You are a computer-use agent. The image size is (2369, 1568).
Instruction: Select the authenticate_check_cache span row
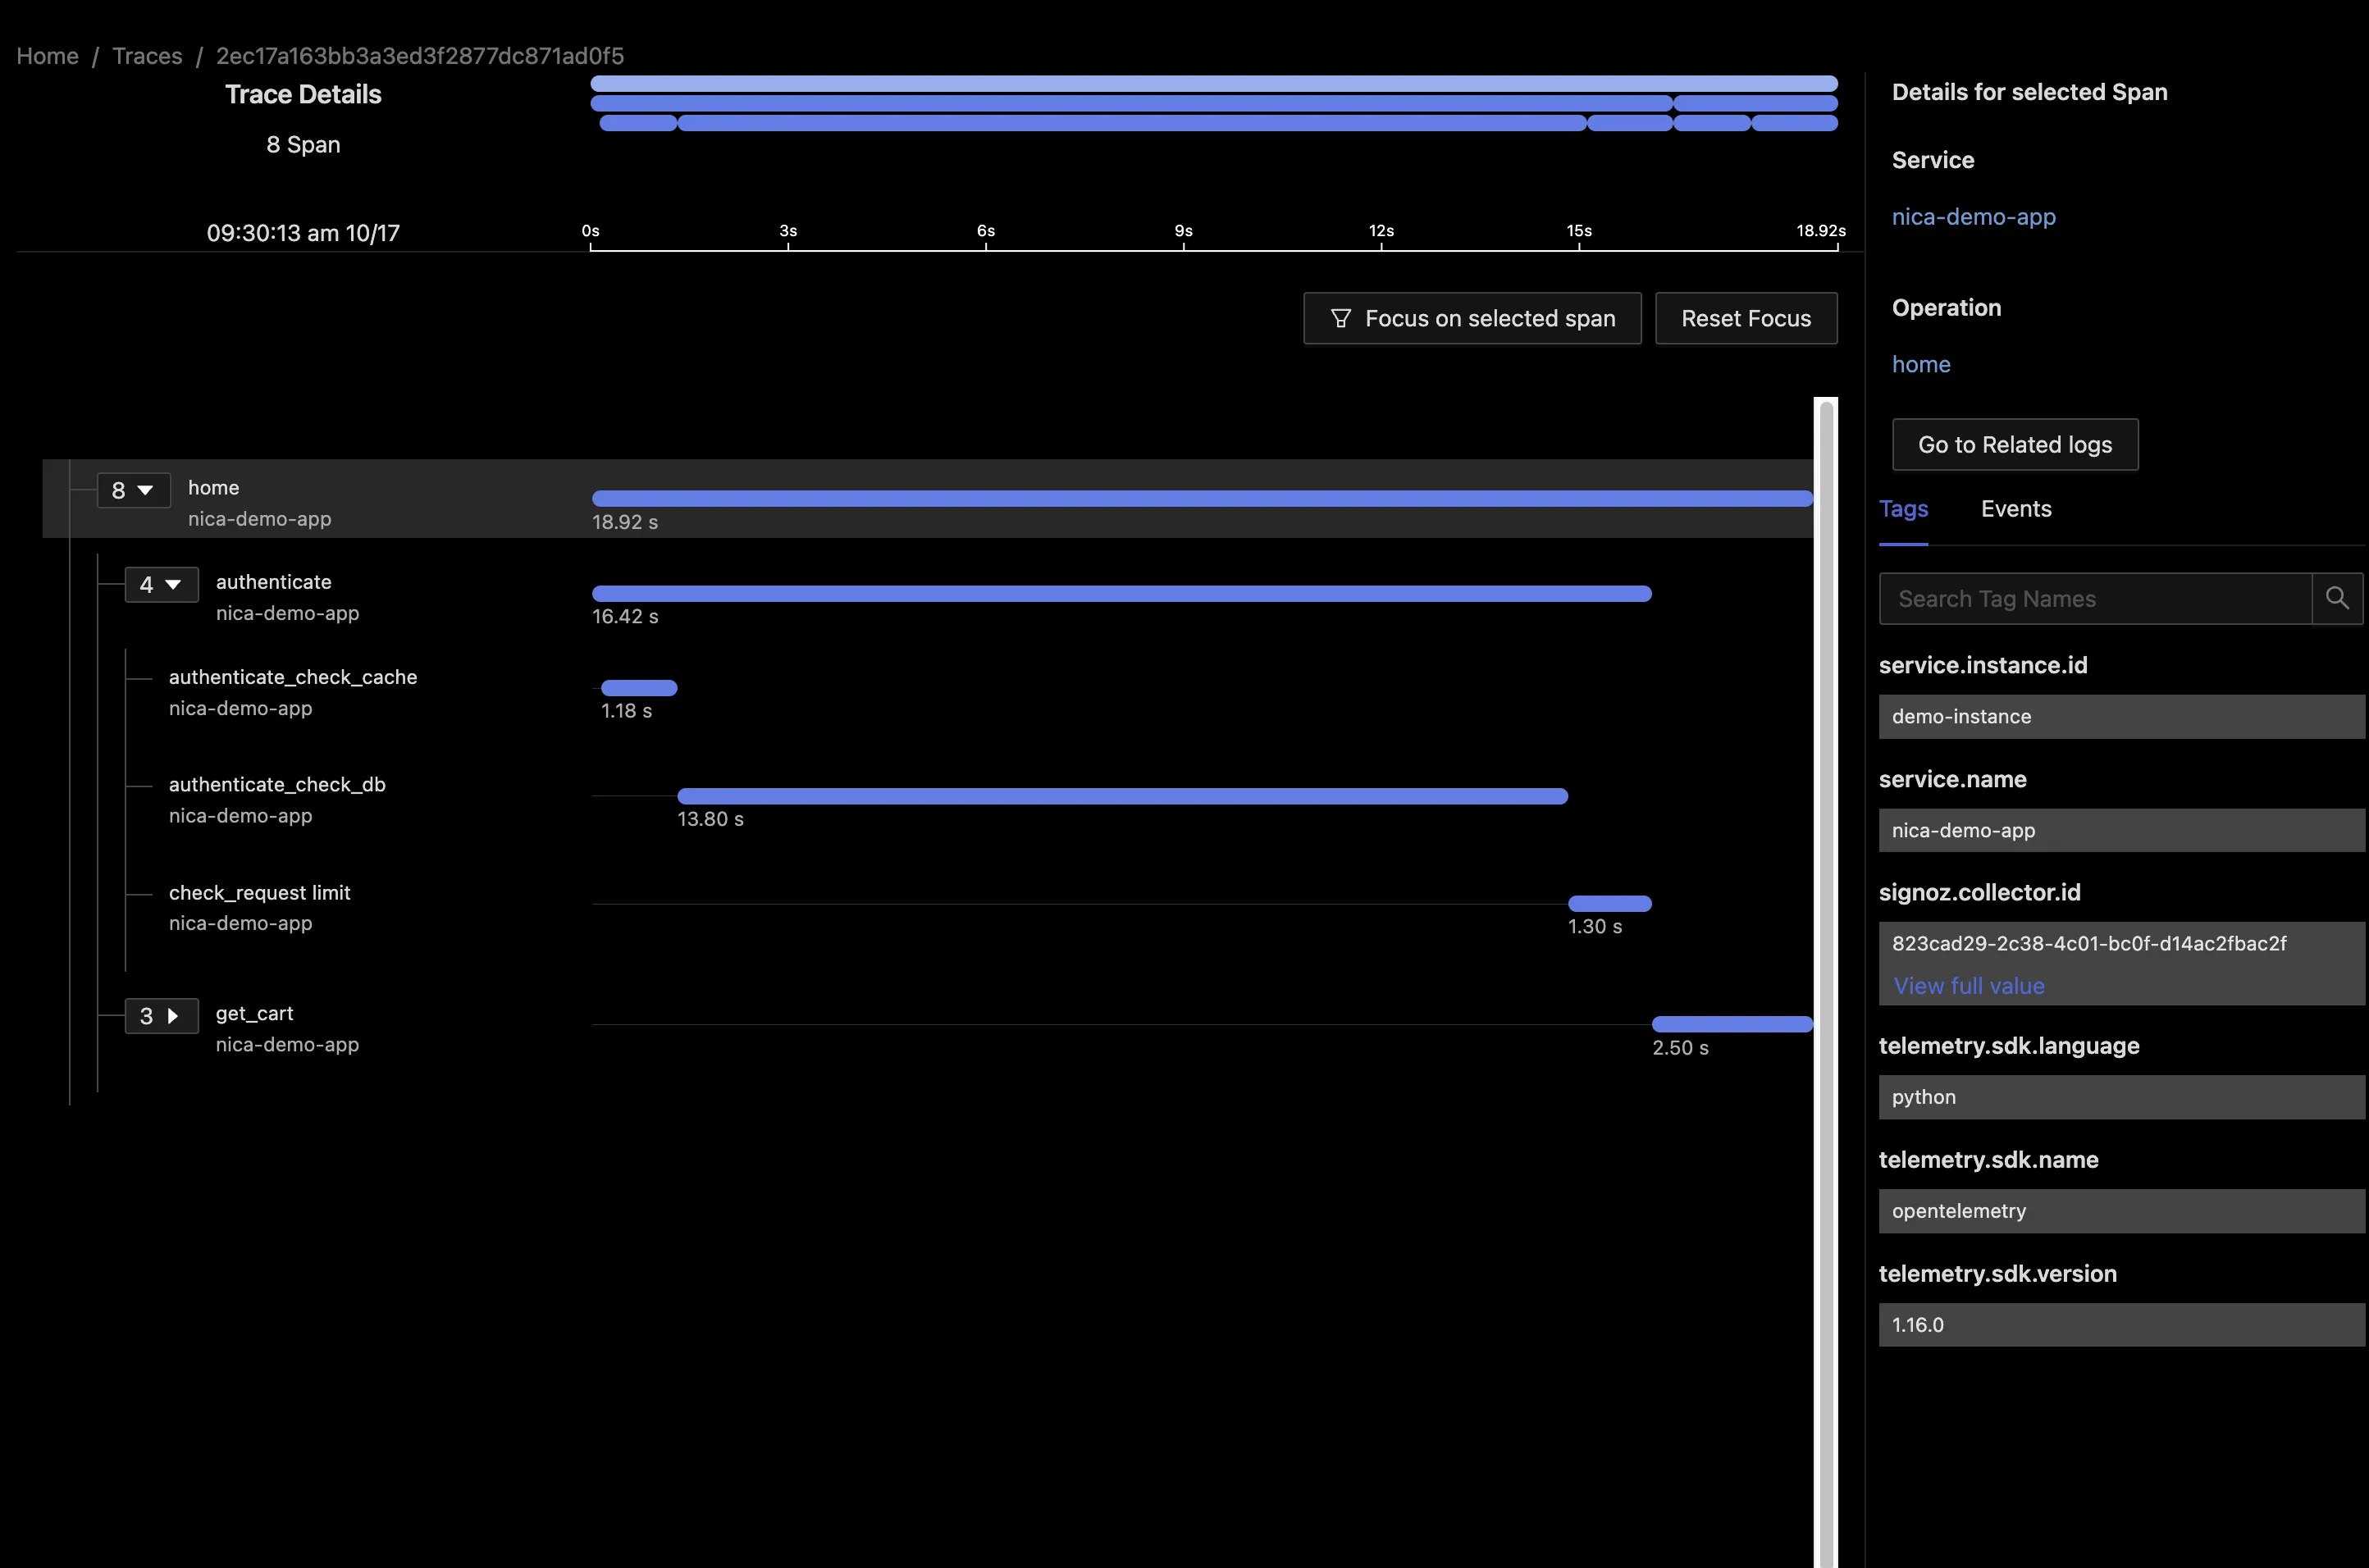(x=292, y=692)
